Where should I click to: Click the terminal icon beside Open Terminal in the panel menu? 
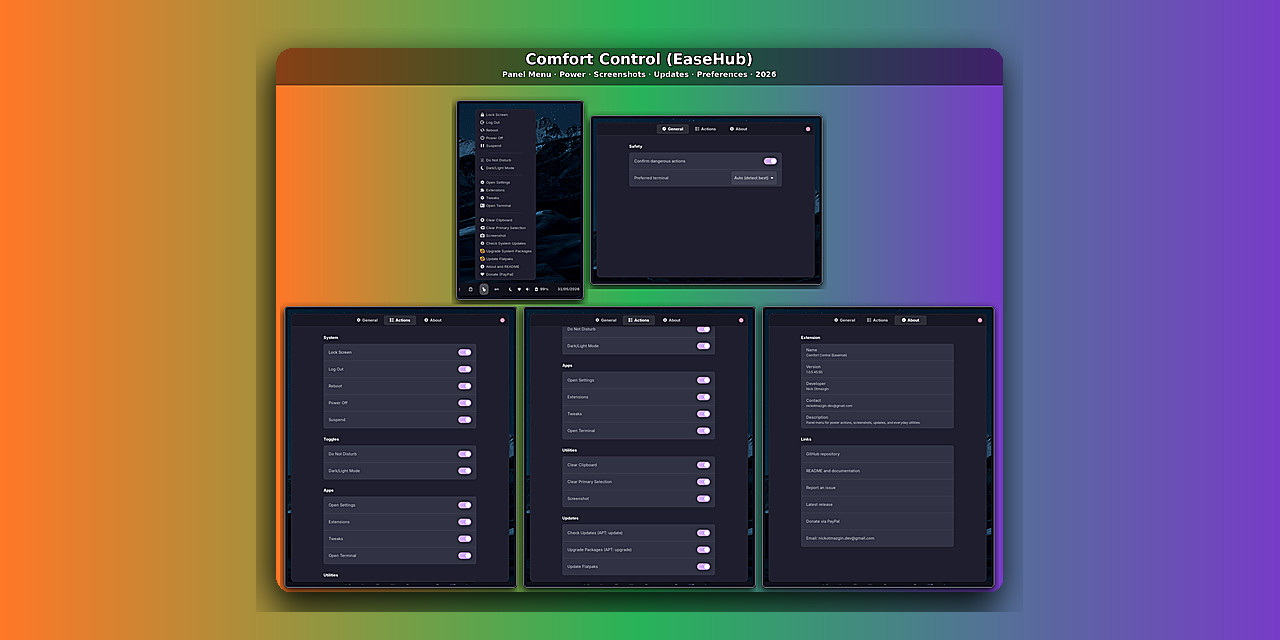(481, 205)
